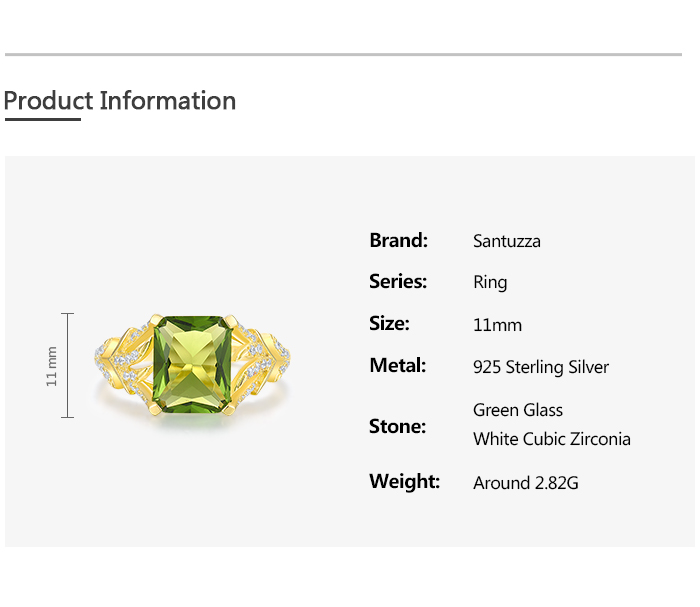Viewport: 700px width, 607px height.
Task: Click the Santuzza brand name
Action: [x=506, y=241]
